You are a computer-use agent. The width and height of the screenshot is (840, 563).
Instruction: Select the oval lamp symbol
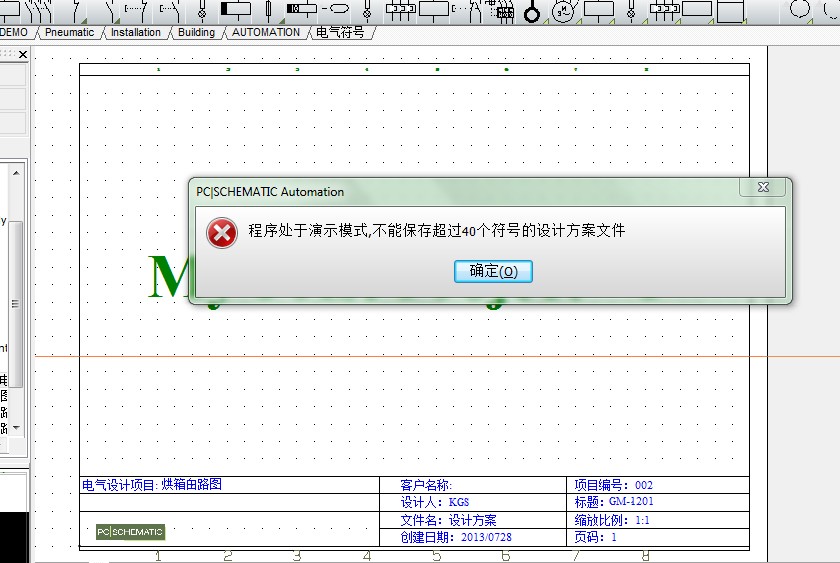click(339, 10)
